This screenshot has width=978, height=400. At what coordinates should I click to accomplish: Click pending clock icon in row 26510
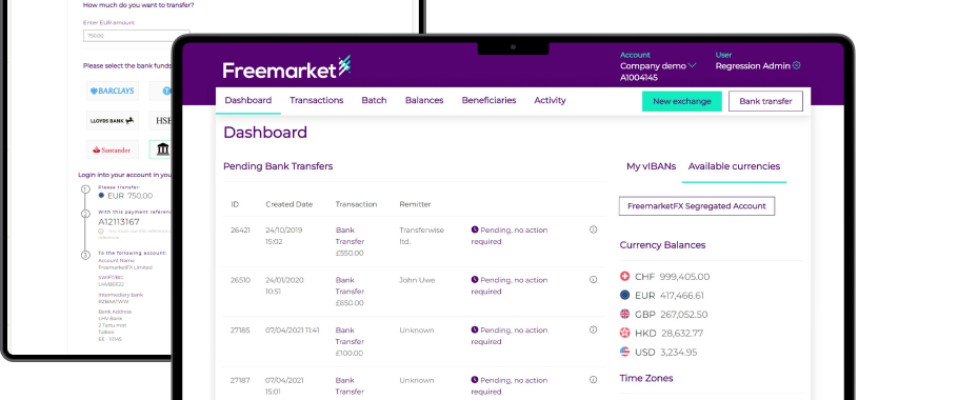click(475, 280)
